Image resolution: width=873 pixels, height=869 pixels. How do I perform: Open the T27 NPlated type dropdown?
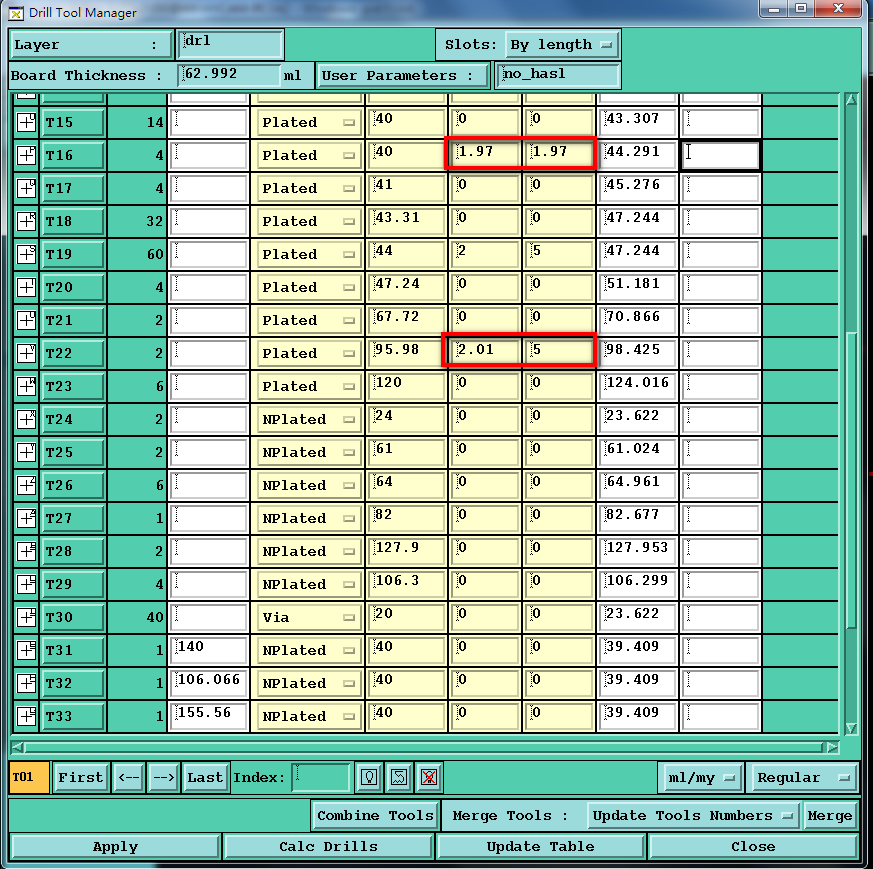pos(308,518)
